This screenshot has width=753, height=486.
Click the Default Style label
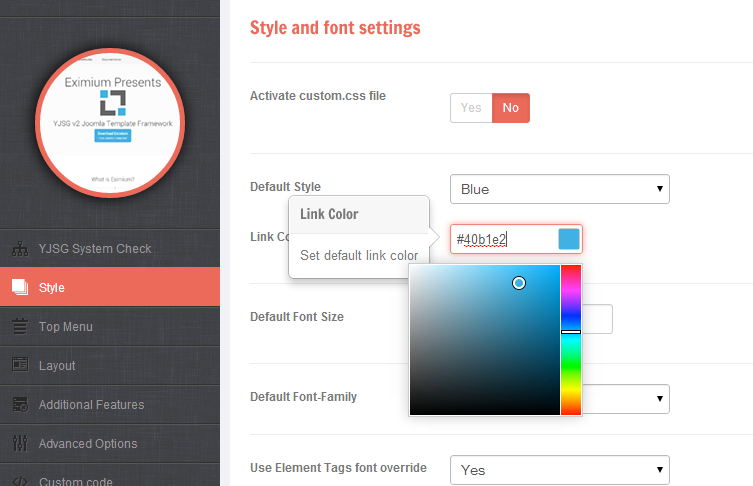(x=285, y=186)
